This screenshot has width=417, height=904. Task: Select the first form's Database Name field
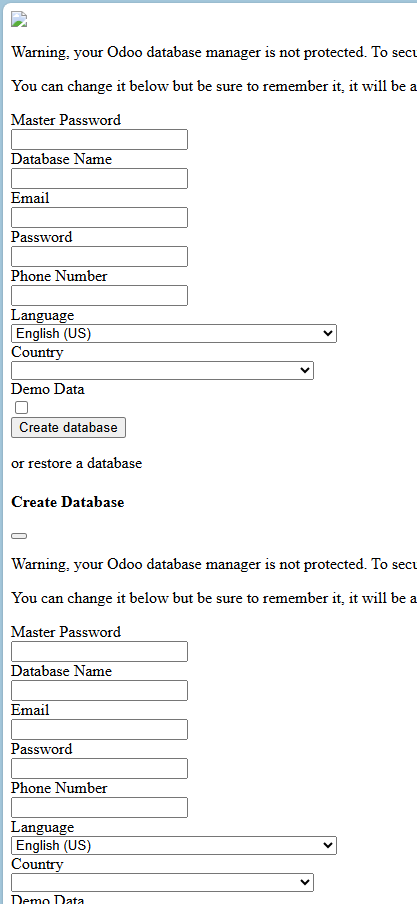[x=99, y=178]
